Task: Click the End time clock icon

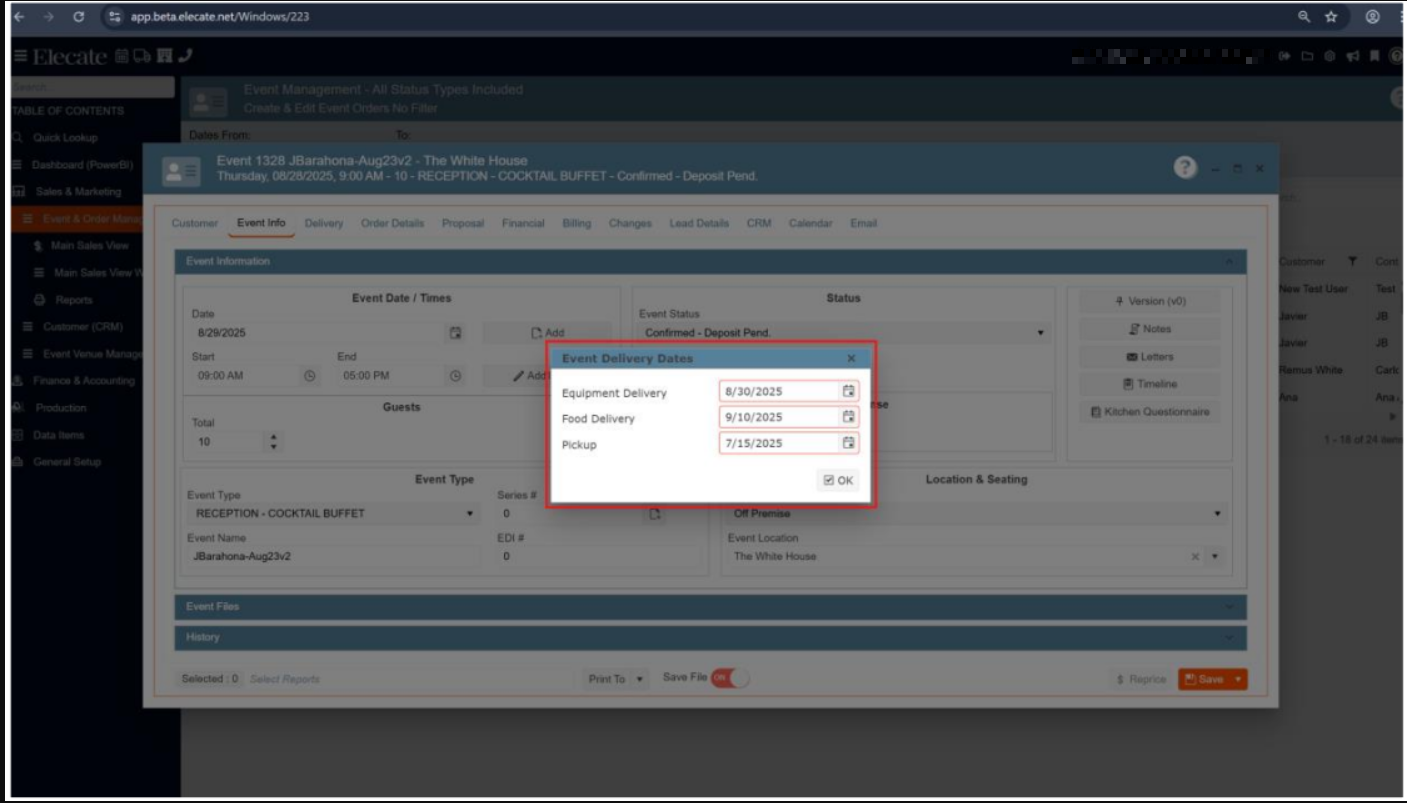Action: coord(455,376)
